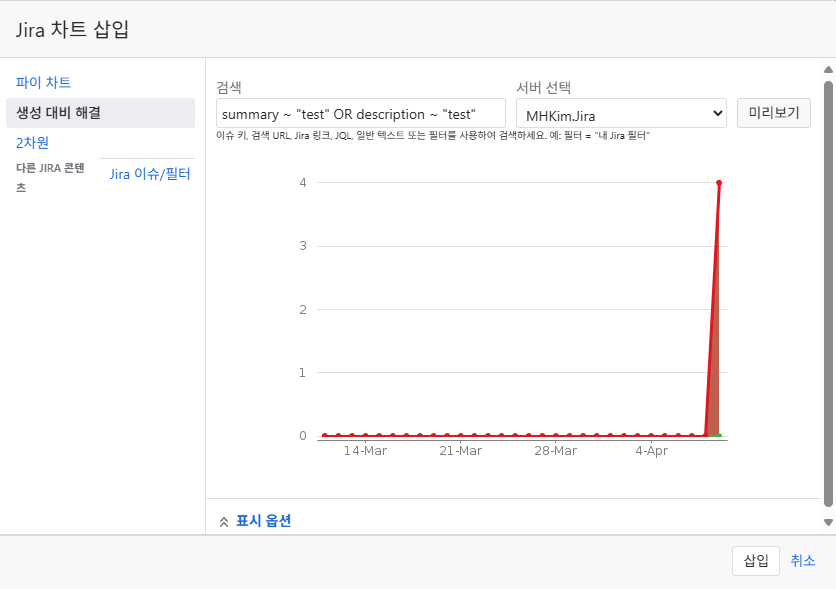Select the 파이 차트 chart type

43,83
